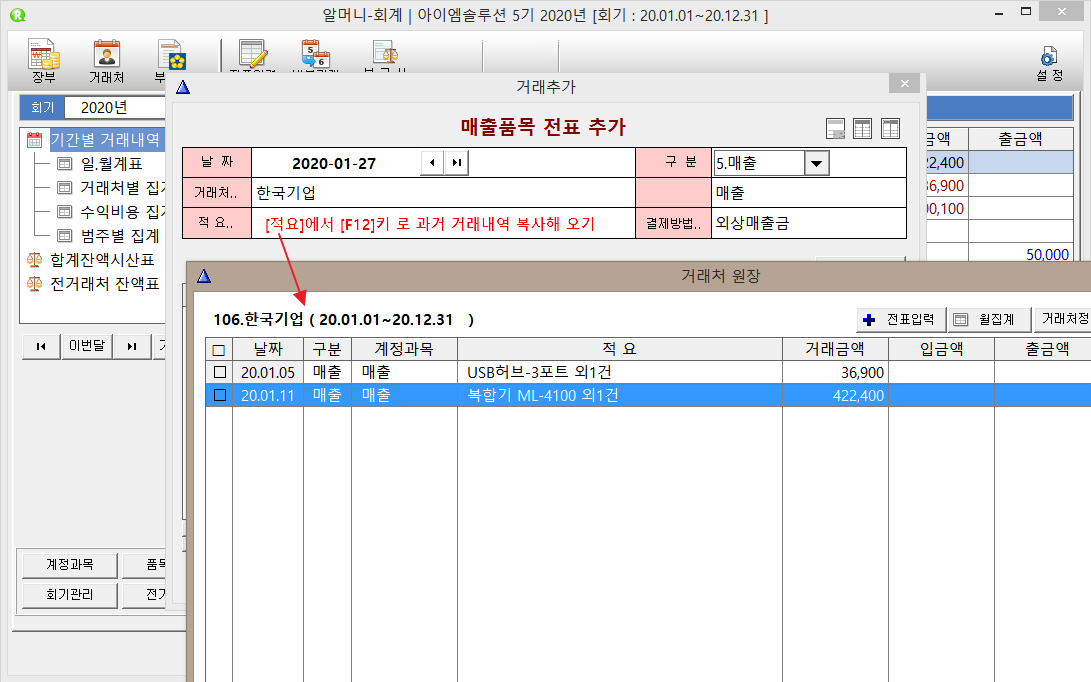Image resolution: width=1091 pixels, height=682 pixels.
Task: Close the 거래추가 dialog
Action: [905, 84]
